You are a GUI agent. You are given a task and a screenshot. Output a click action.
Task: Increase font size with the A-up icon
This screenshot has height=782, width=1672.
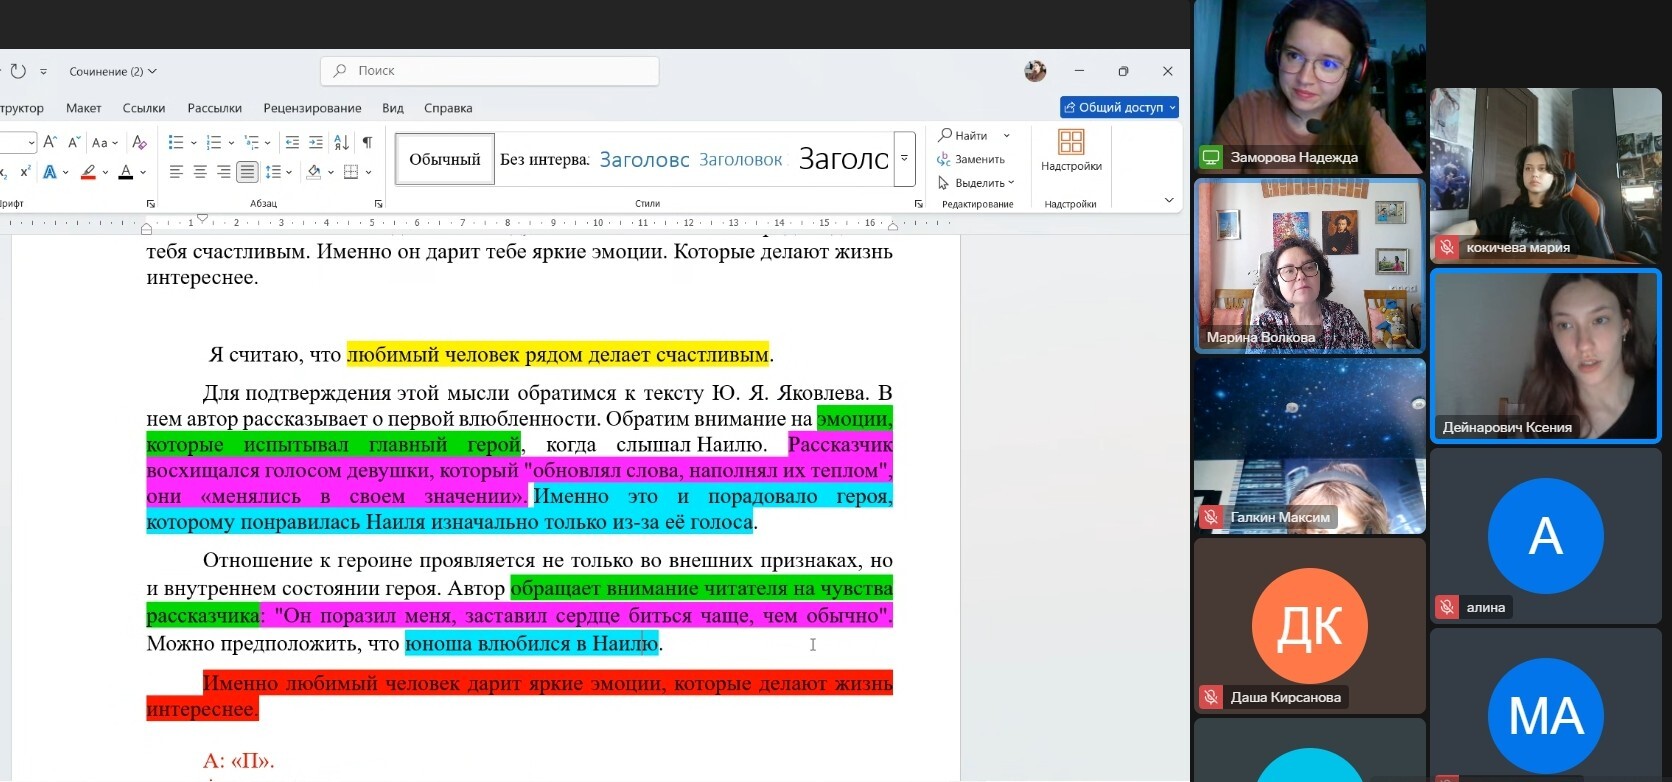click(50, 142)
